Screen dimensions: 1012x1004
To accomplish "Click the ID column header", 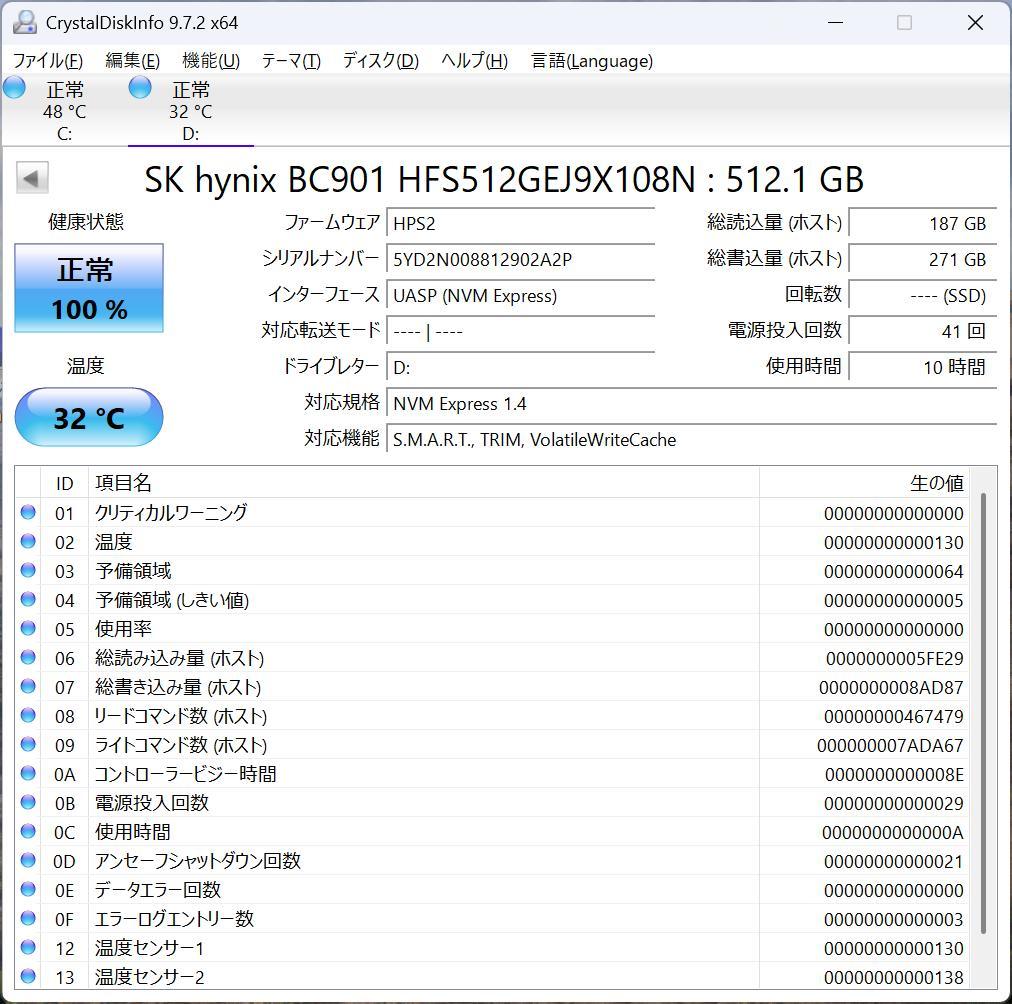I will tap(65, 483).
